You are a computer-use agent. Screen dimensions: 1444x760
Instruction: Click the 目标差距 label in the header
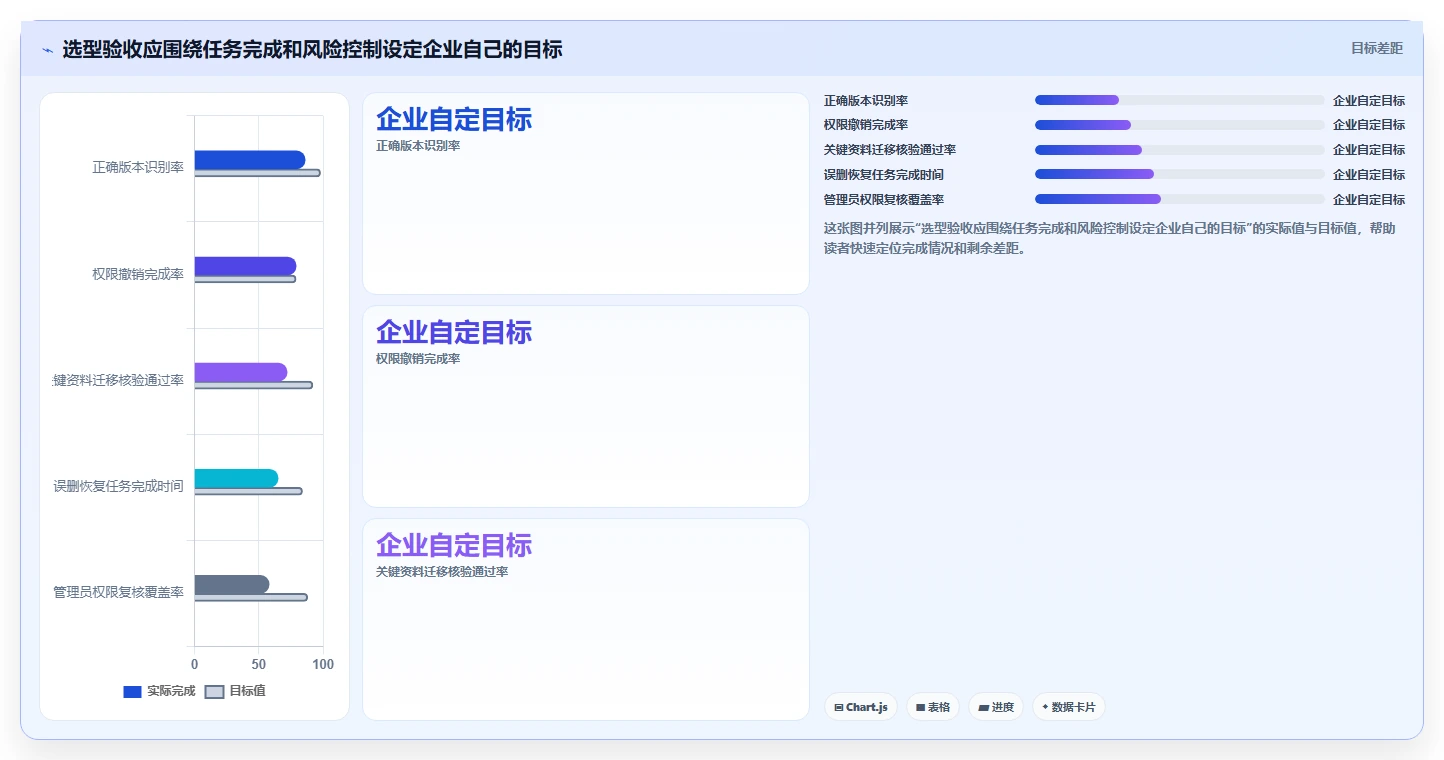[x=1376, y=48]
